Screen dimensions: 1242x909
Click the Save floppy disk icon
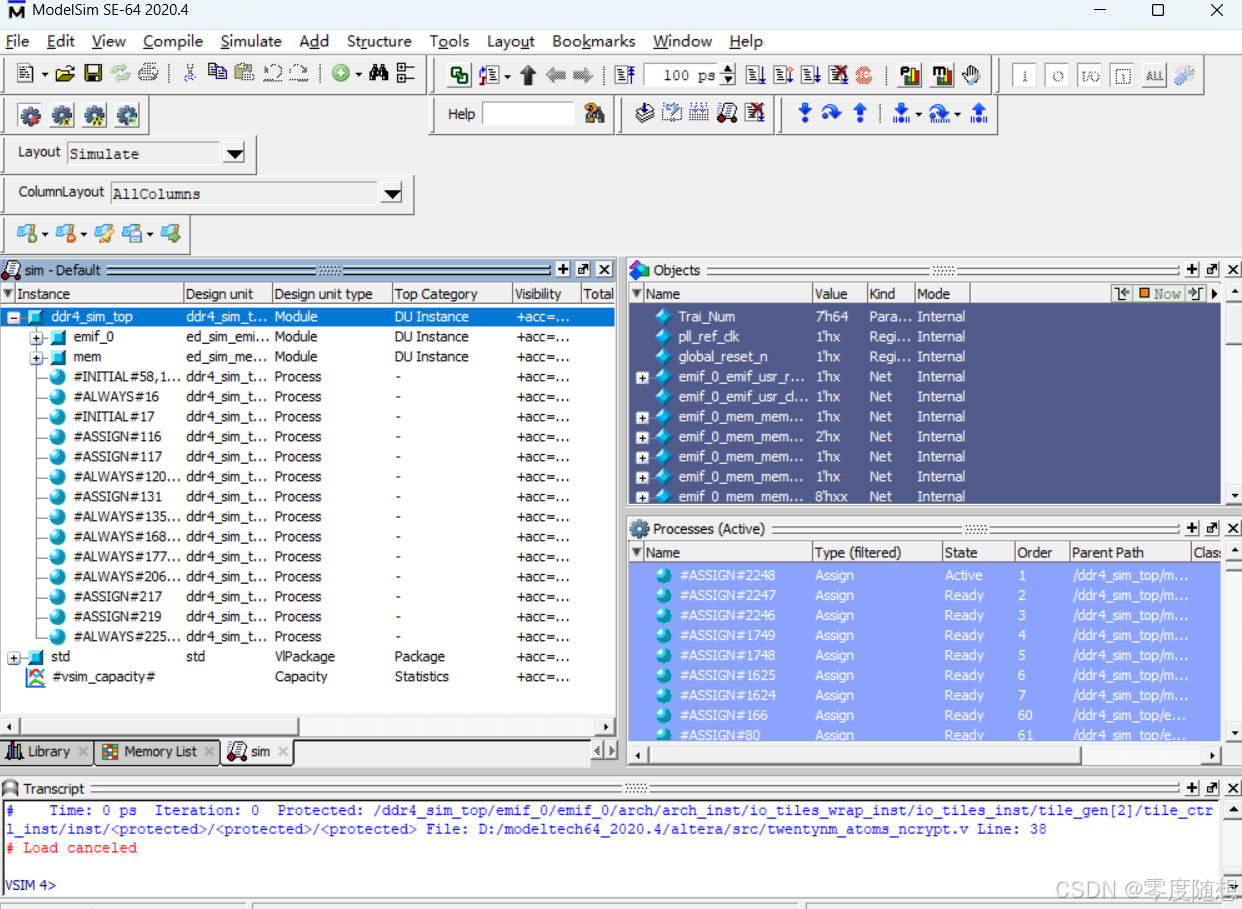click(x=93, y=74)
